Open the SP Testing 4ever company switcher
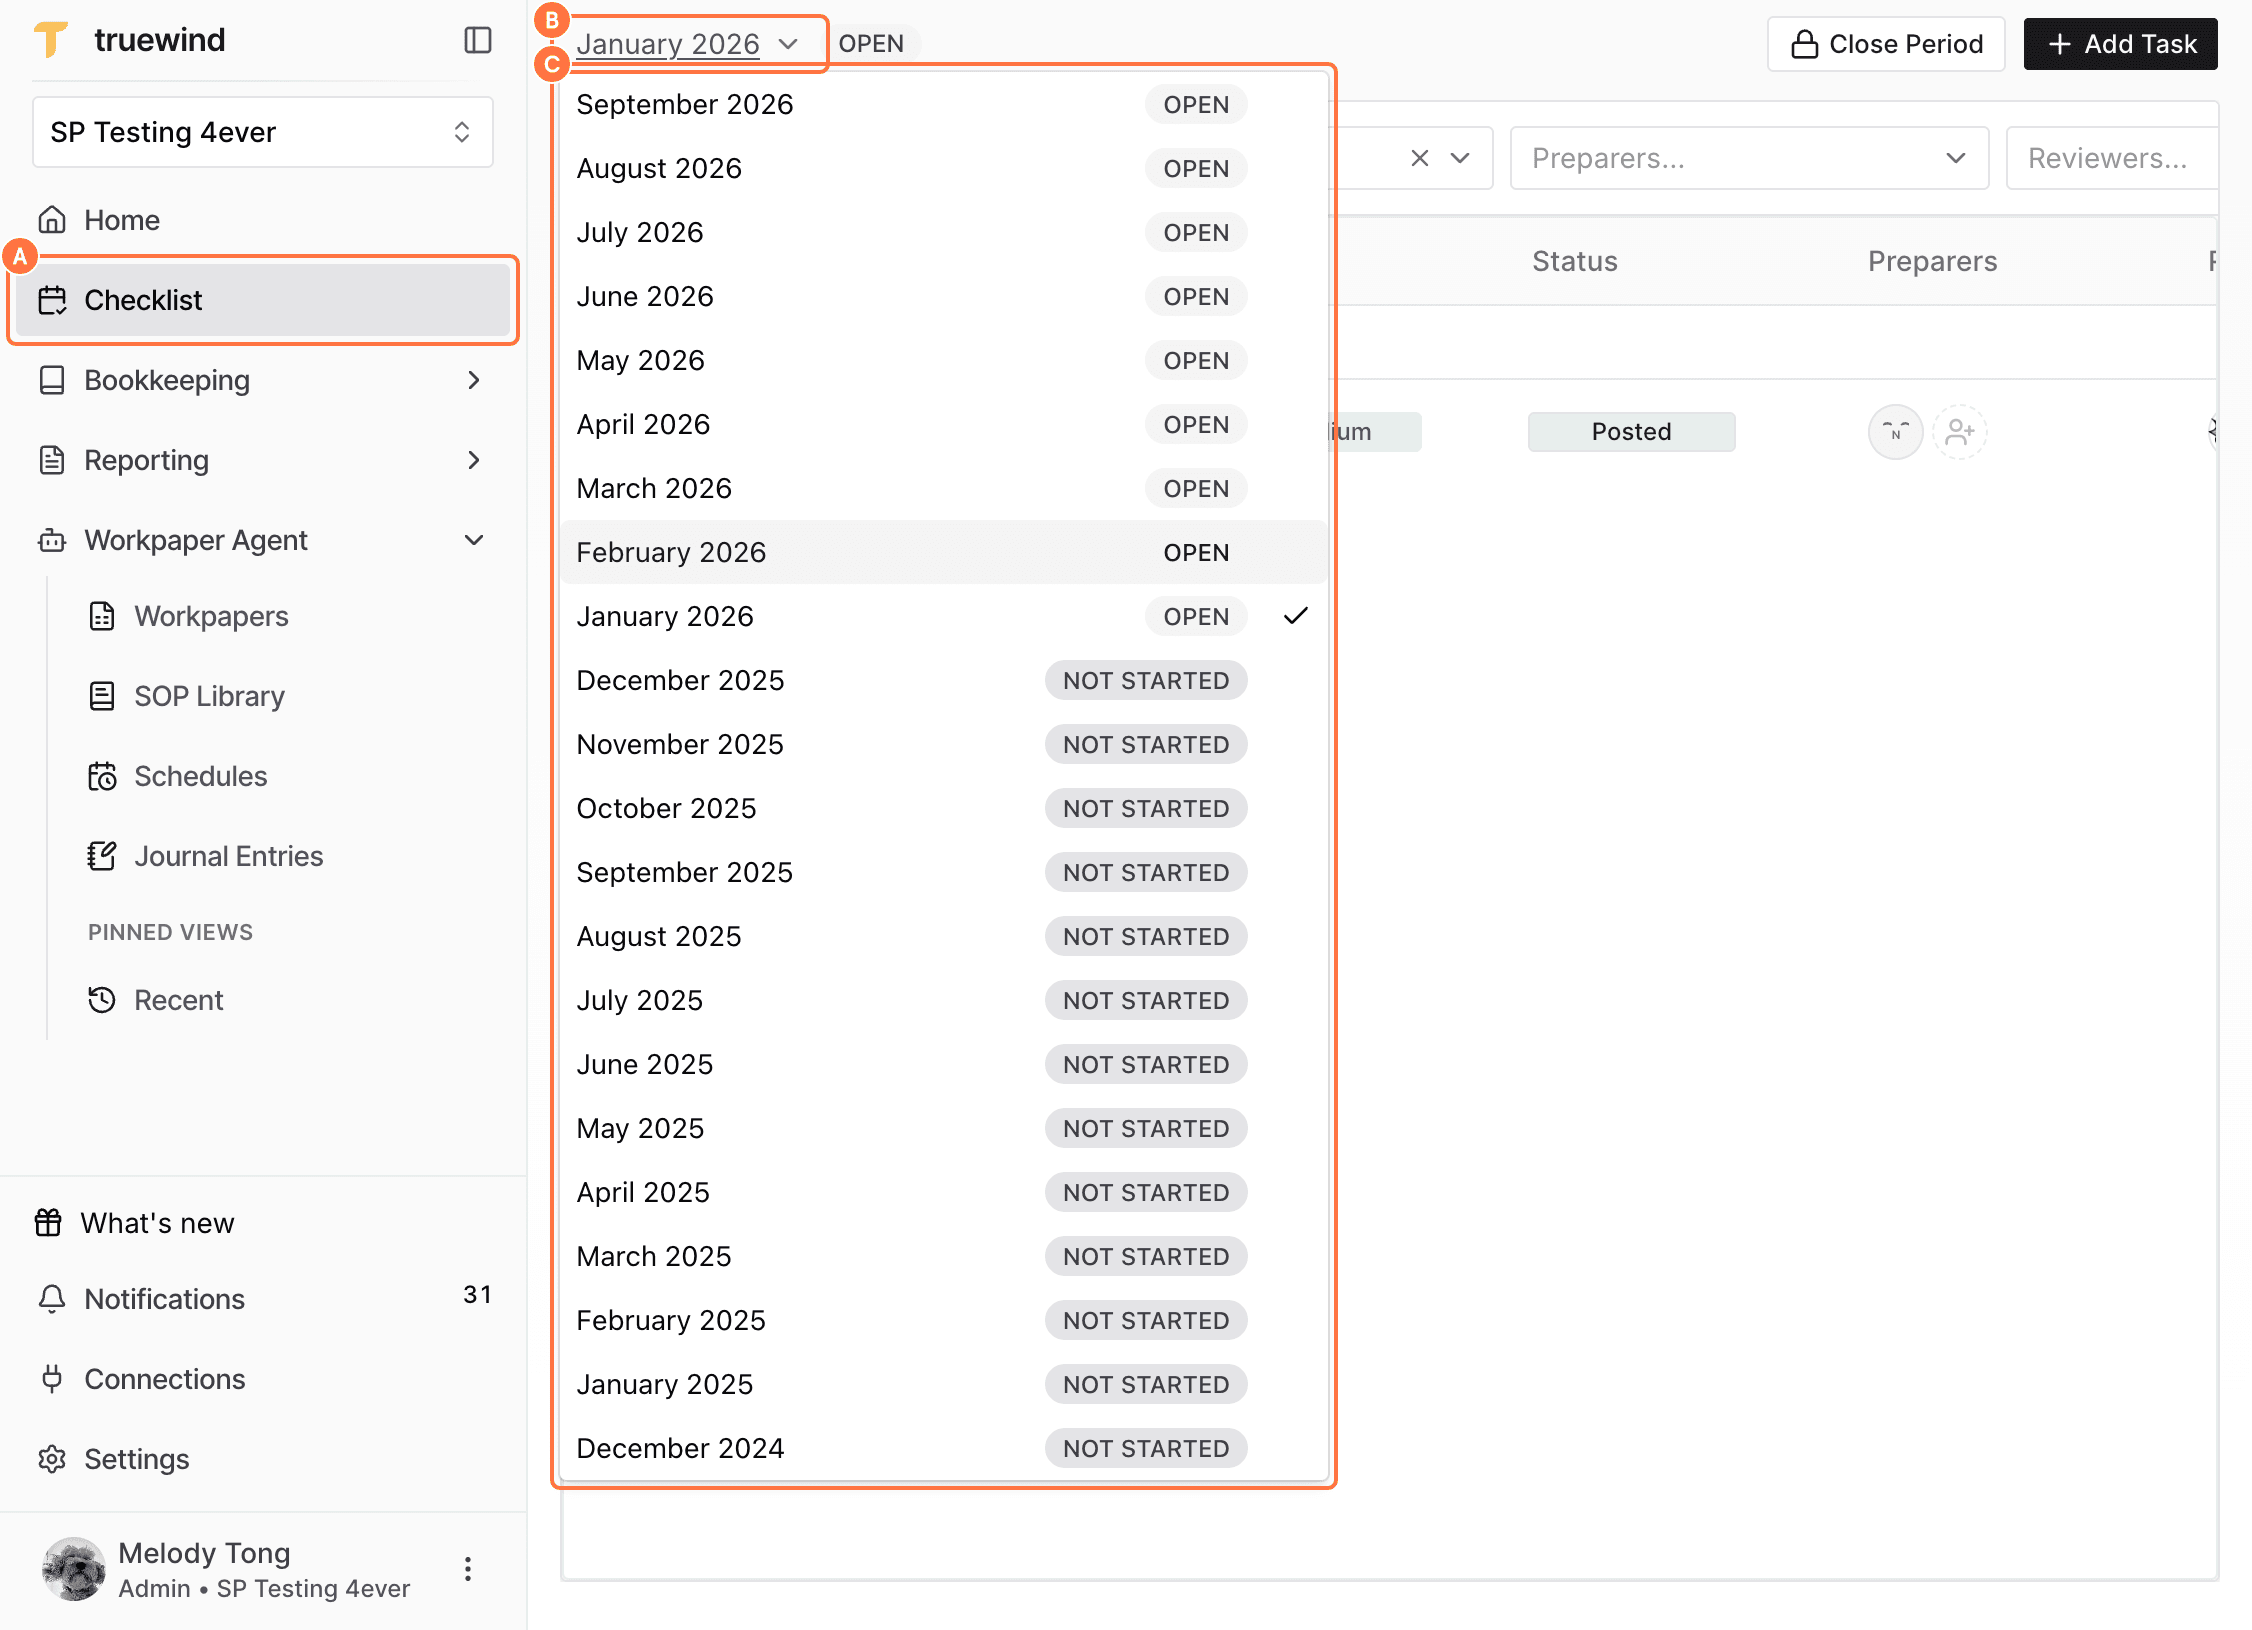 (x=262, y=132)
